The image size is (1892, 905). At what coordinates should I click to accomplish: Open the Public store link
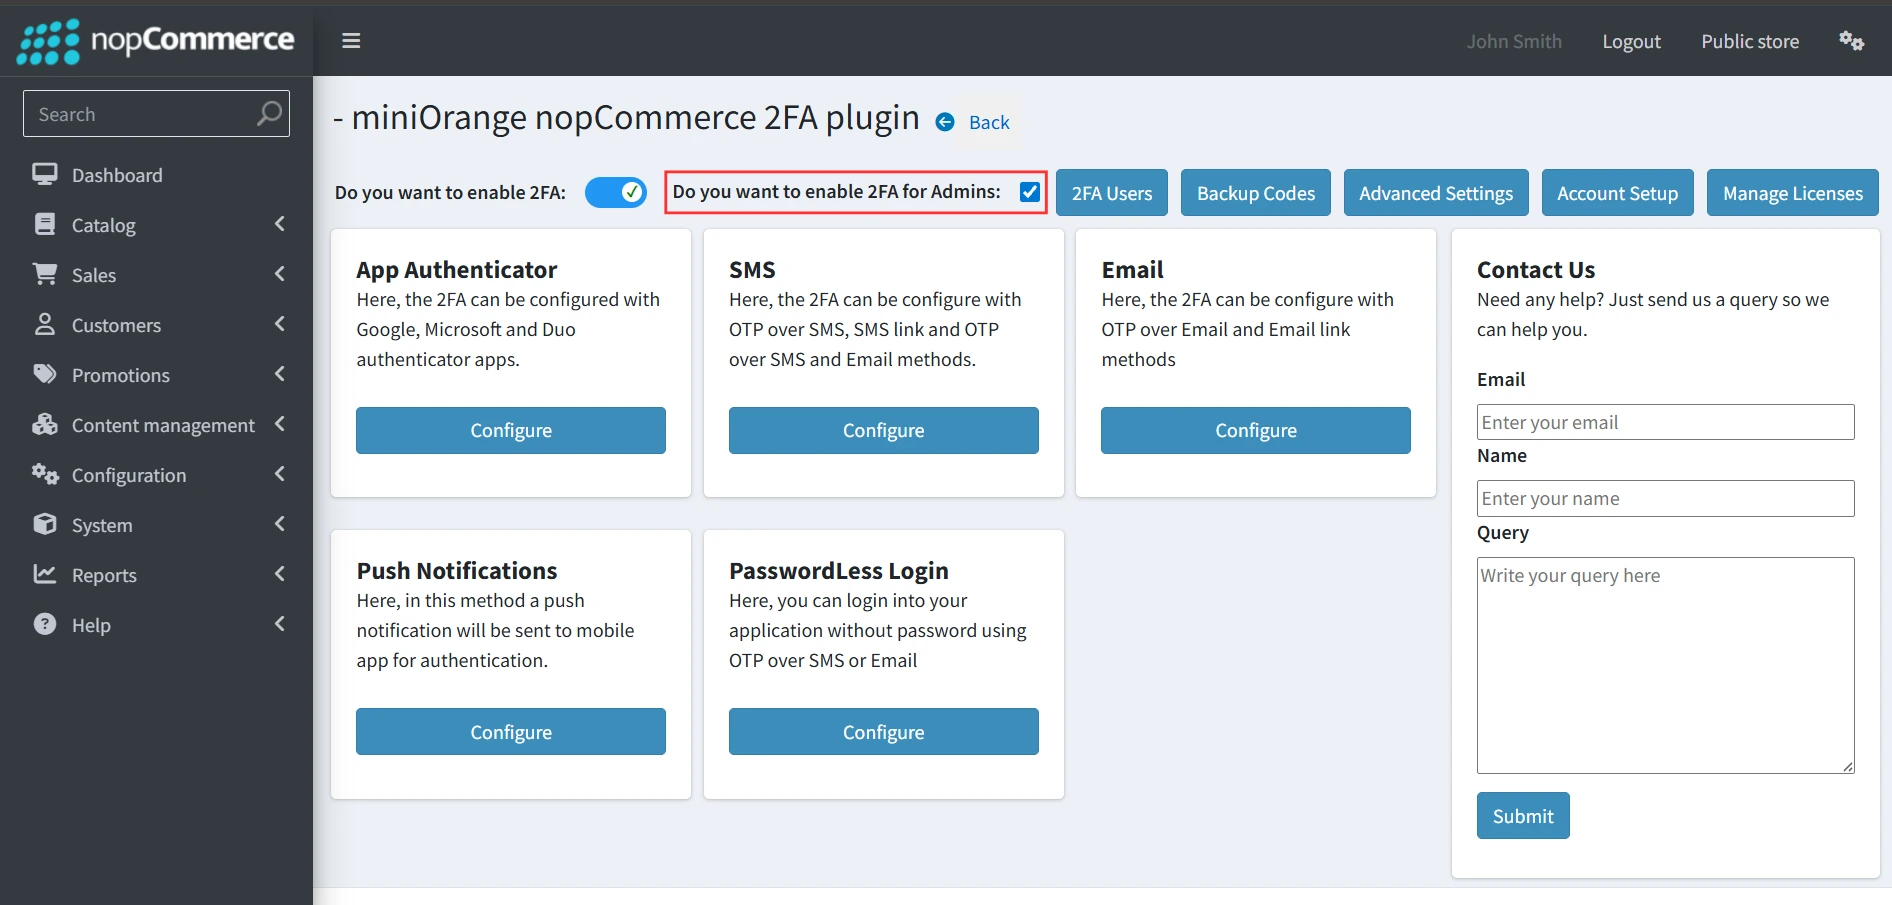pos(1750,41)
